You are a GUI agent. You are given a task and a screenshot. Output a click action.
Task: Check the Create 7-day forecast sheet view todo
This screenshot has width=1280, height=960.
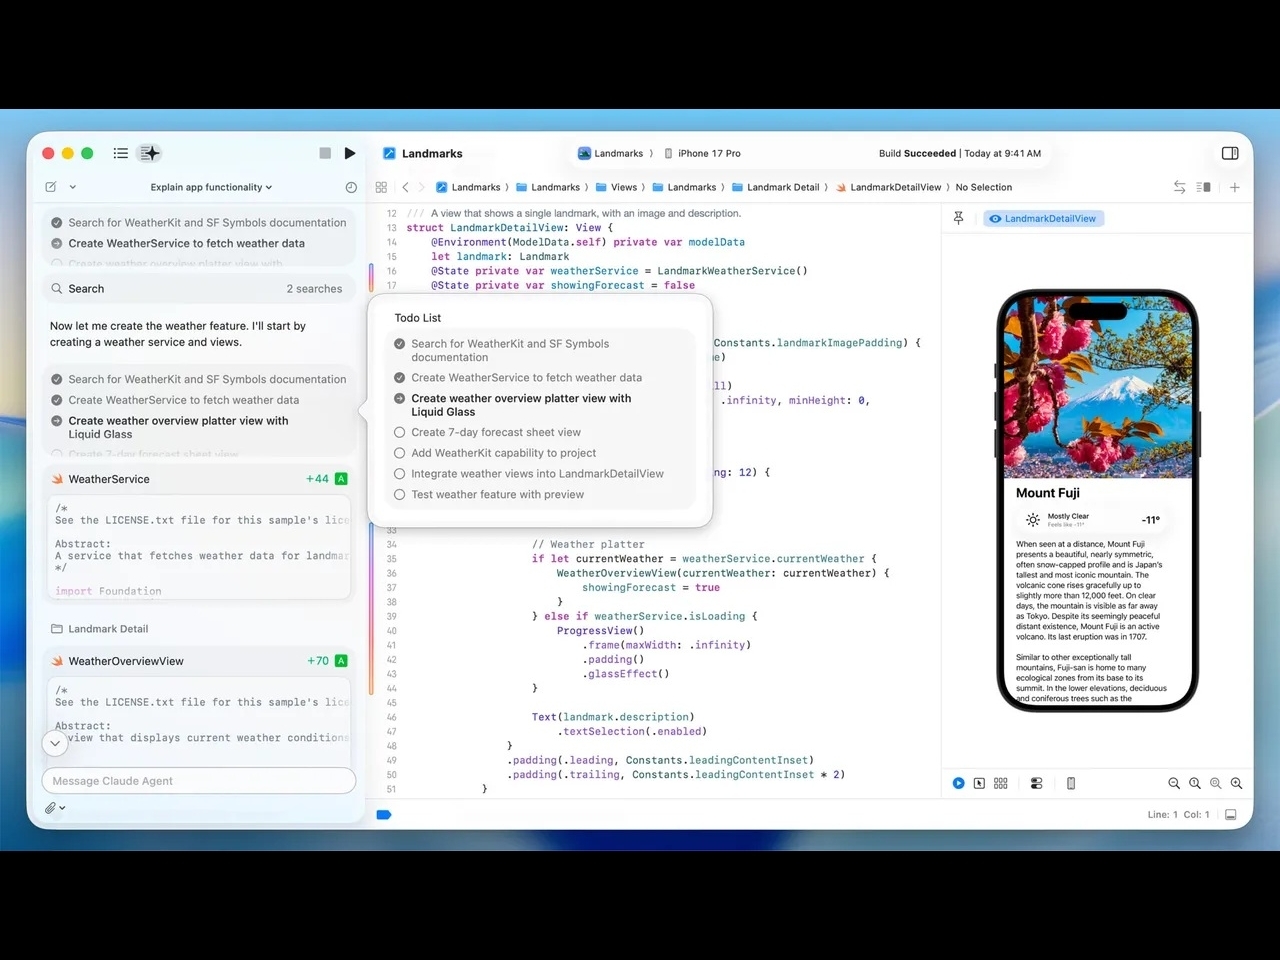(x=399, y=432)
